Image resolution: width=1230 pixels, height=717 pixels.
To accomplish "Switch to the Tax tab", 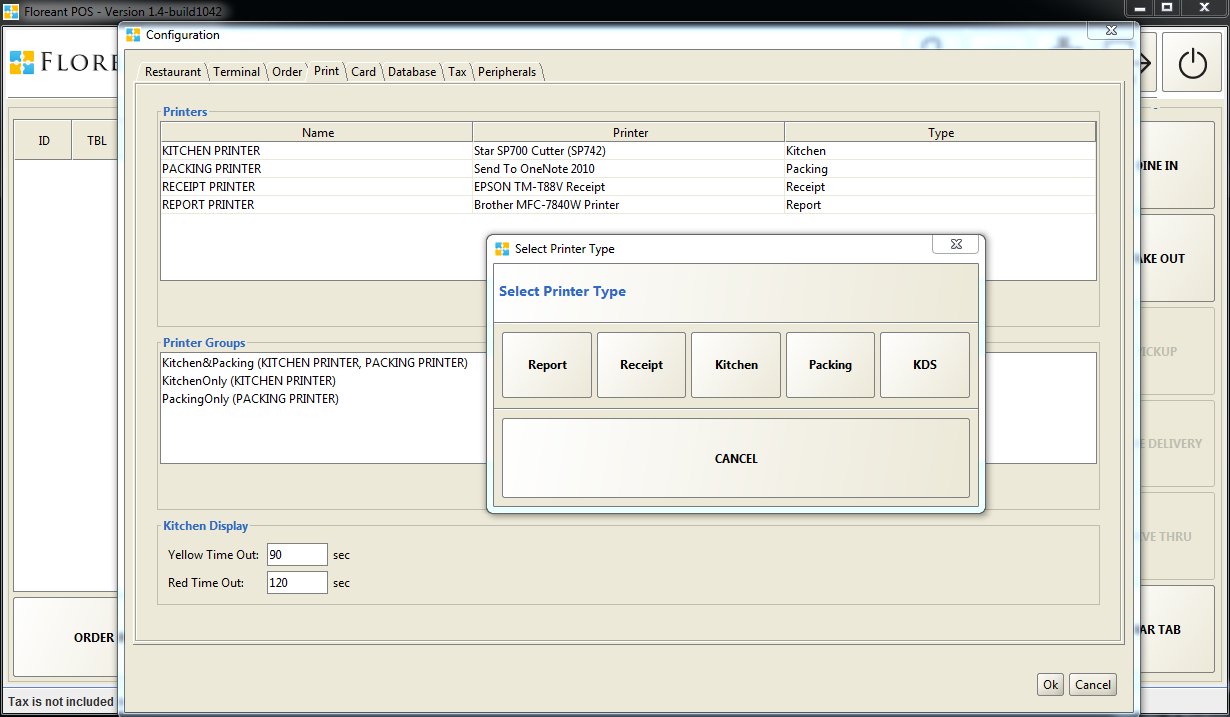I will pyautogui.click(x=457, y=71).
